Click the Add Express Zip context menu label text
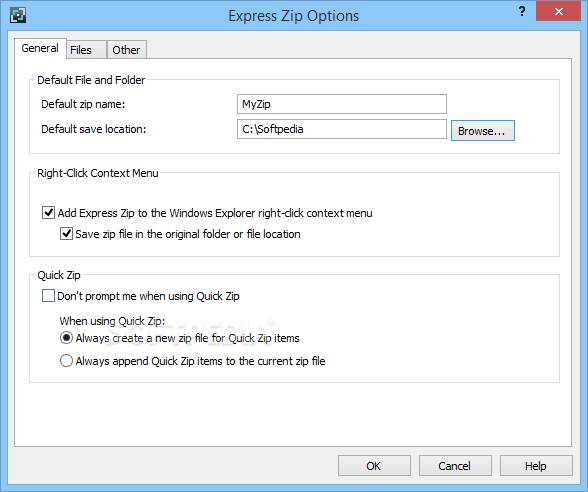 215,213
